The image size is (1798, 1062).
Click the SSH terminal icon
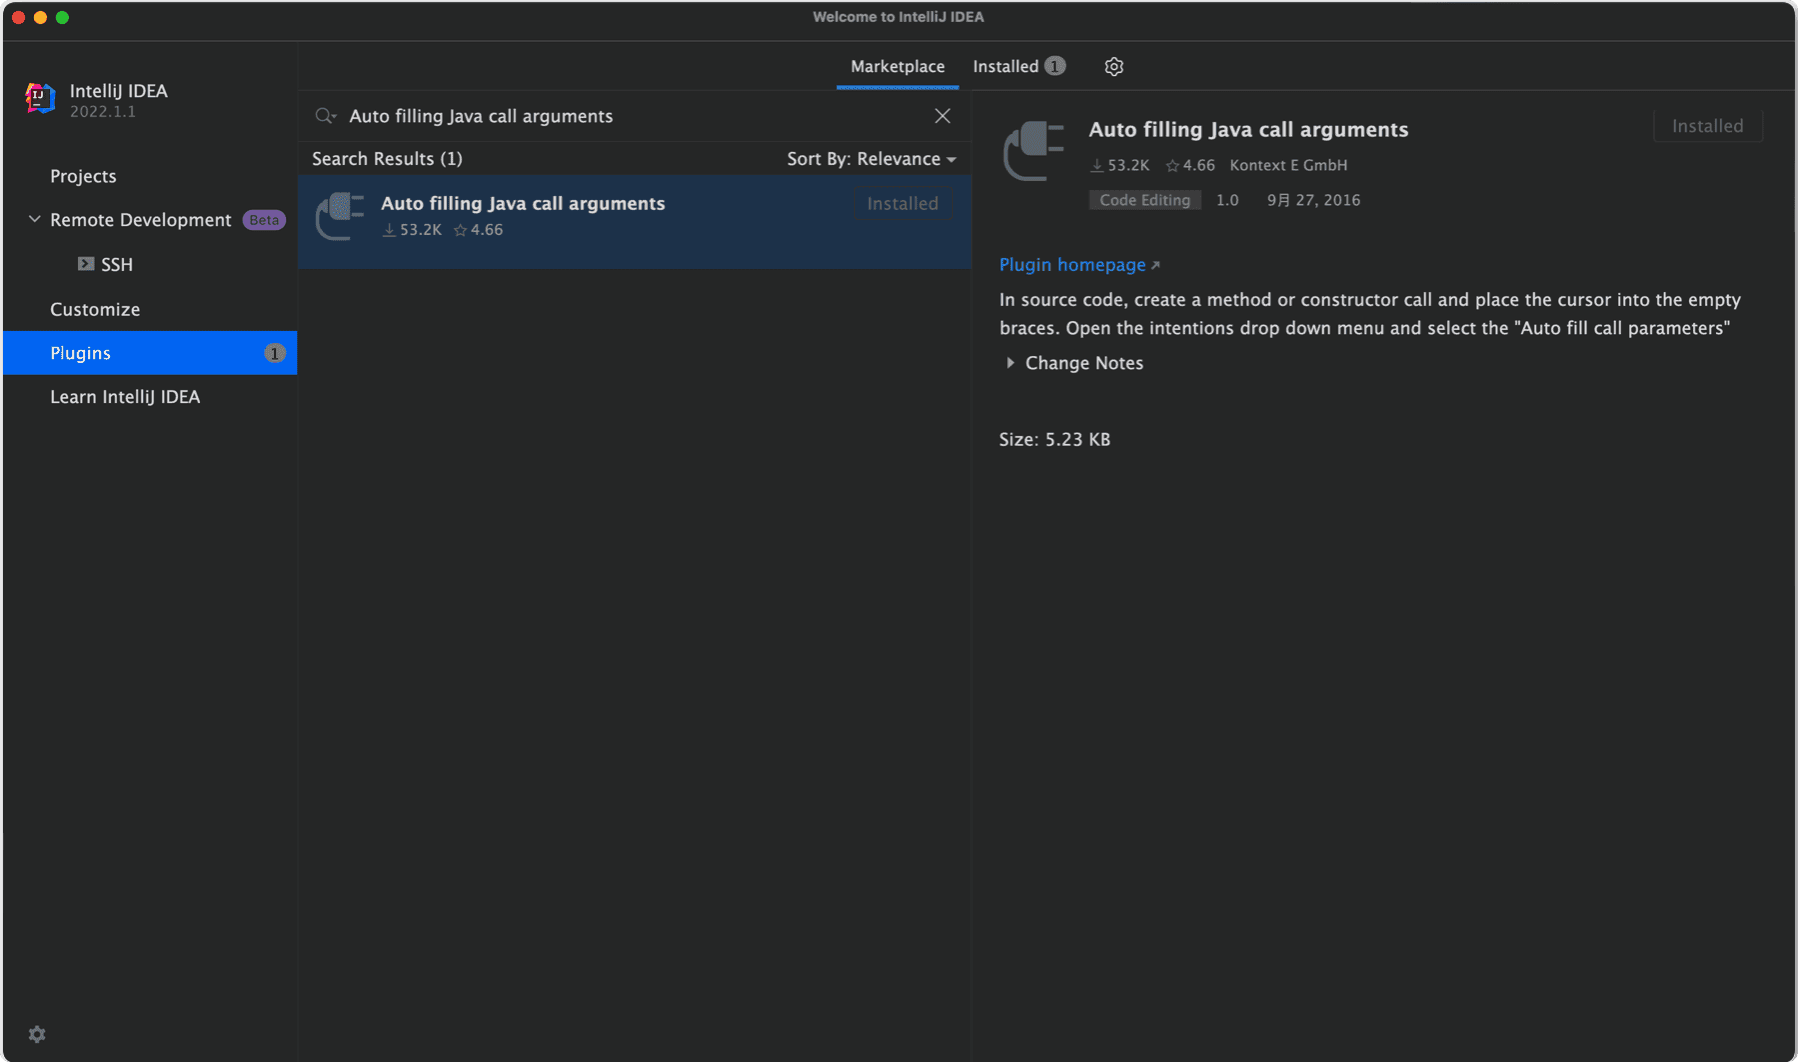pos(86,264)
